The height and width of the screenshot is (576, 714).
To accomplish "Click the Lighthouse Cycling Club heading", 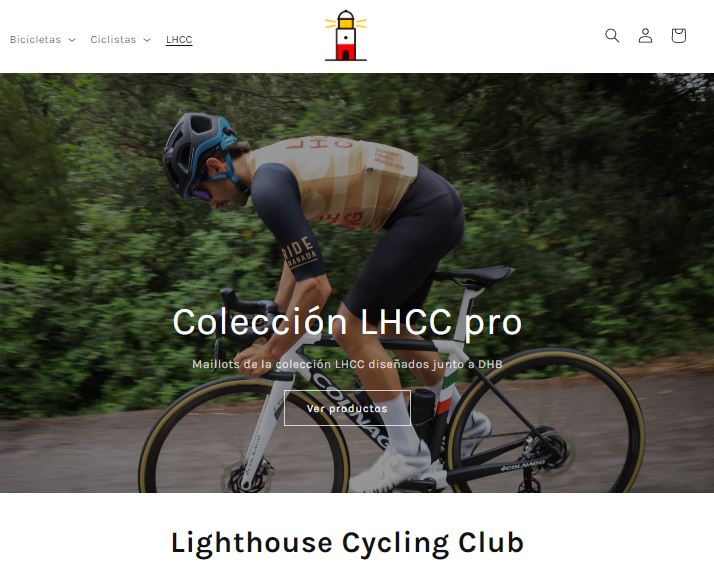I will [x=347, y=543].
